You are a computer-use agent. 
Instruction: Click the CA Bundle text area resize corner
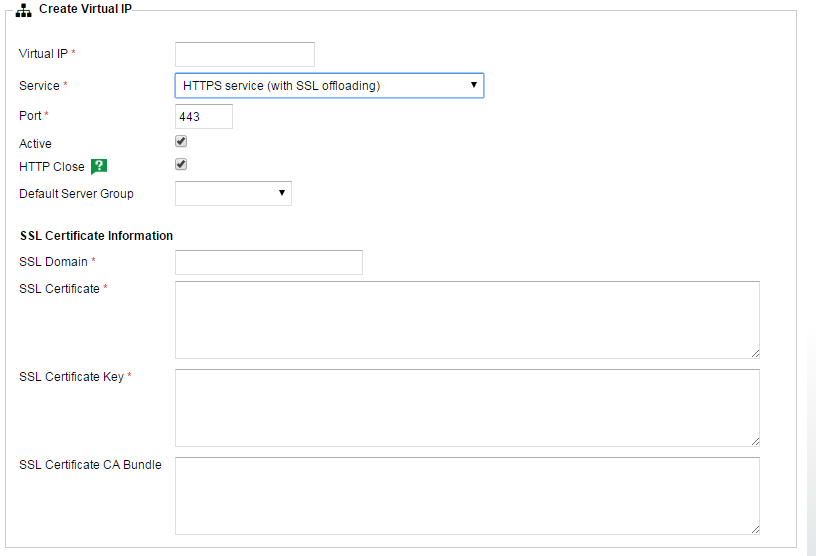(754, 528)
